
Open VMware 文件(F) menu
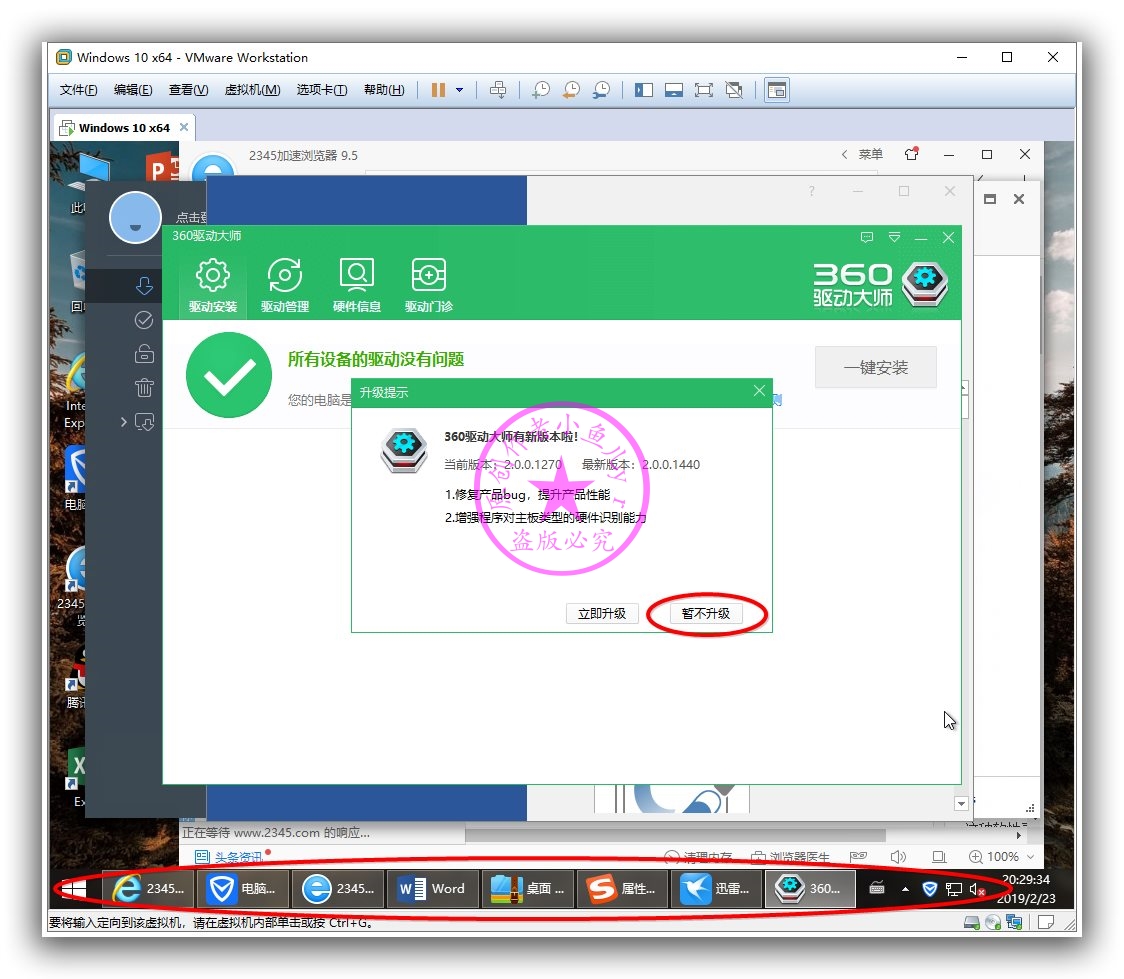[78, 90]
